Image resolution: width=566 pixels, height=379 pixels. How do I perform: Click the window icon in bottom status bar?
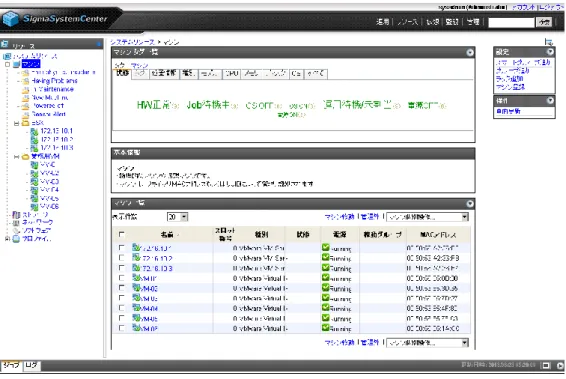pos(546,366)
